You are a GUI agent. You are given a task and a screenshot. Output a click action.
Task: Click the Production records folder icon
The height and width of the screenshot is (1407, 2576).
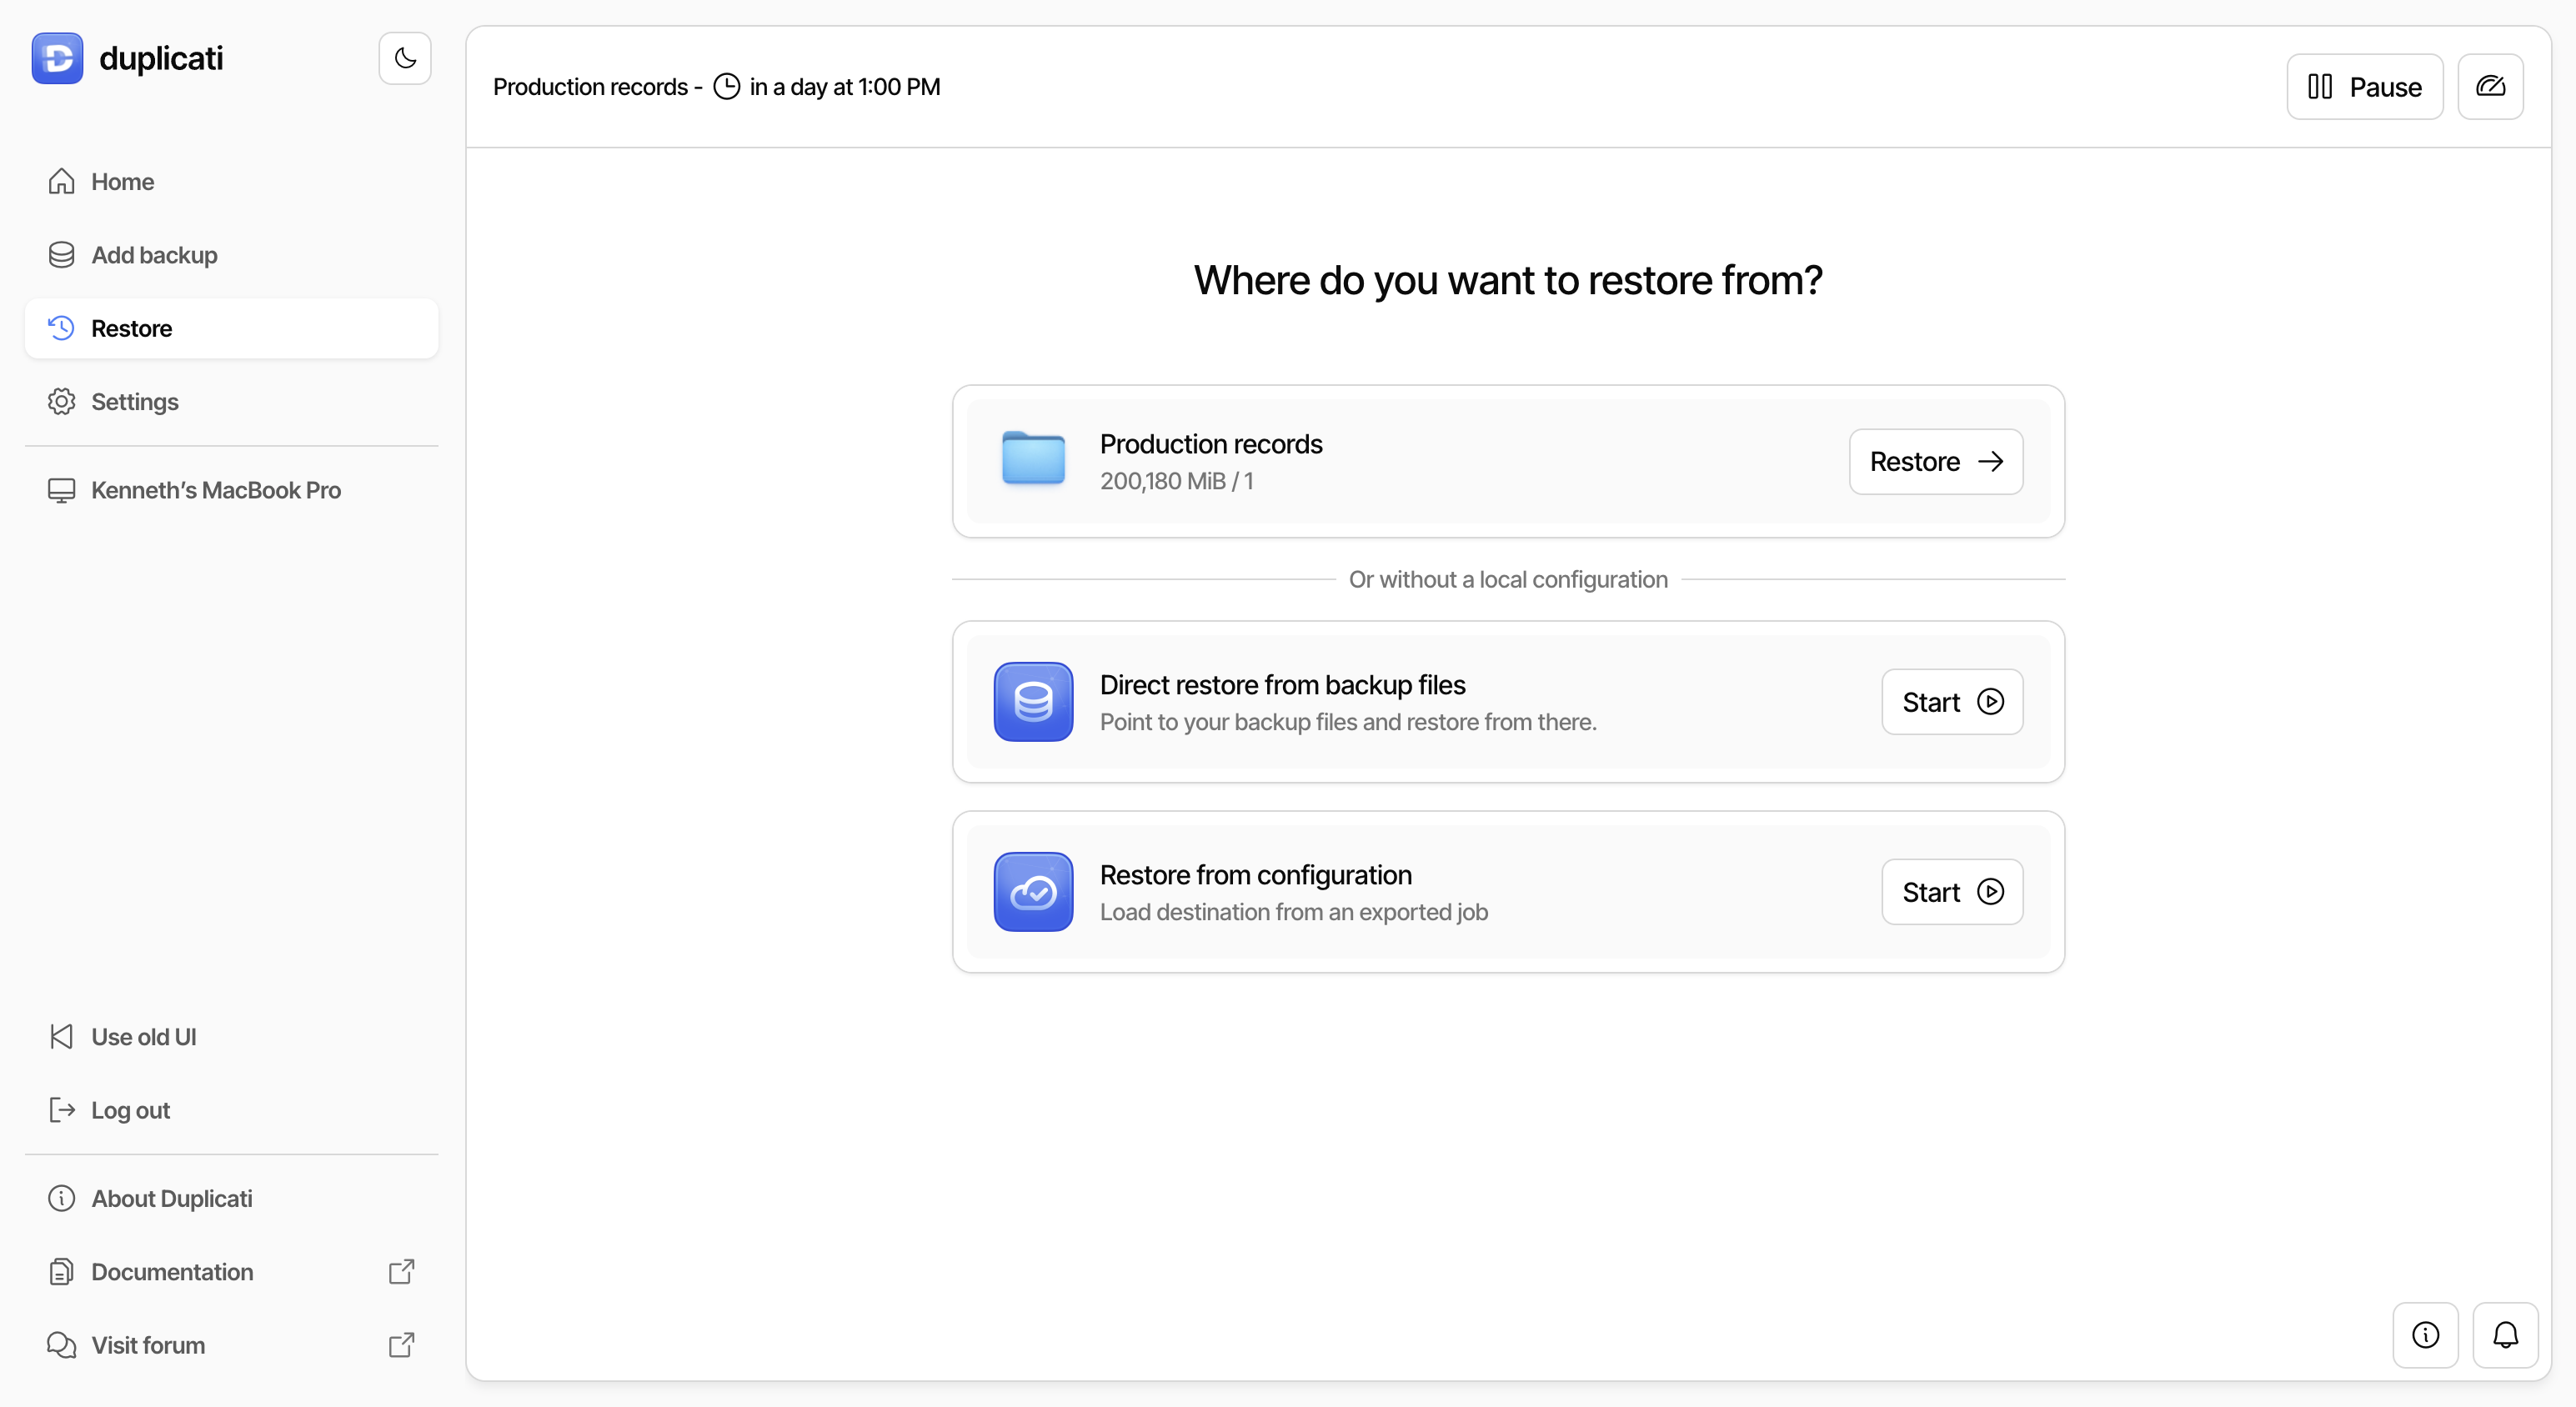(x=1033, y=460)
